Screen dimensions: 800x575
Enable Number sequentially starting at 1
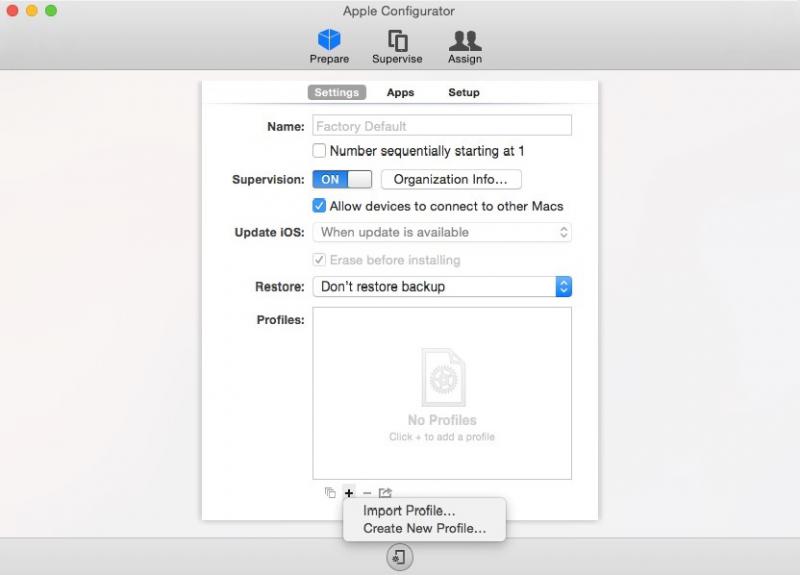(x=319, y=151)
